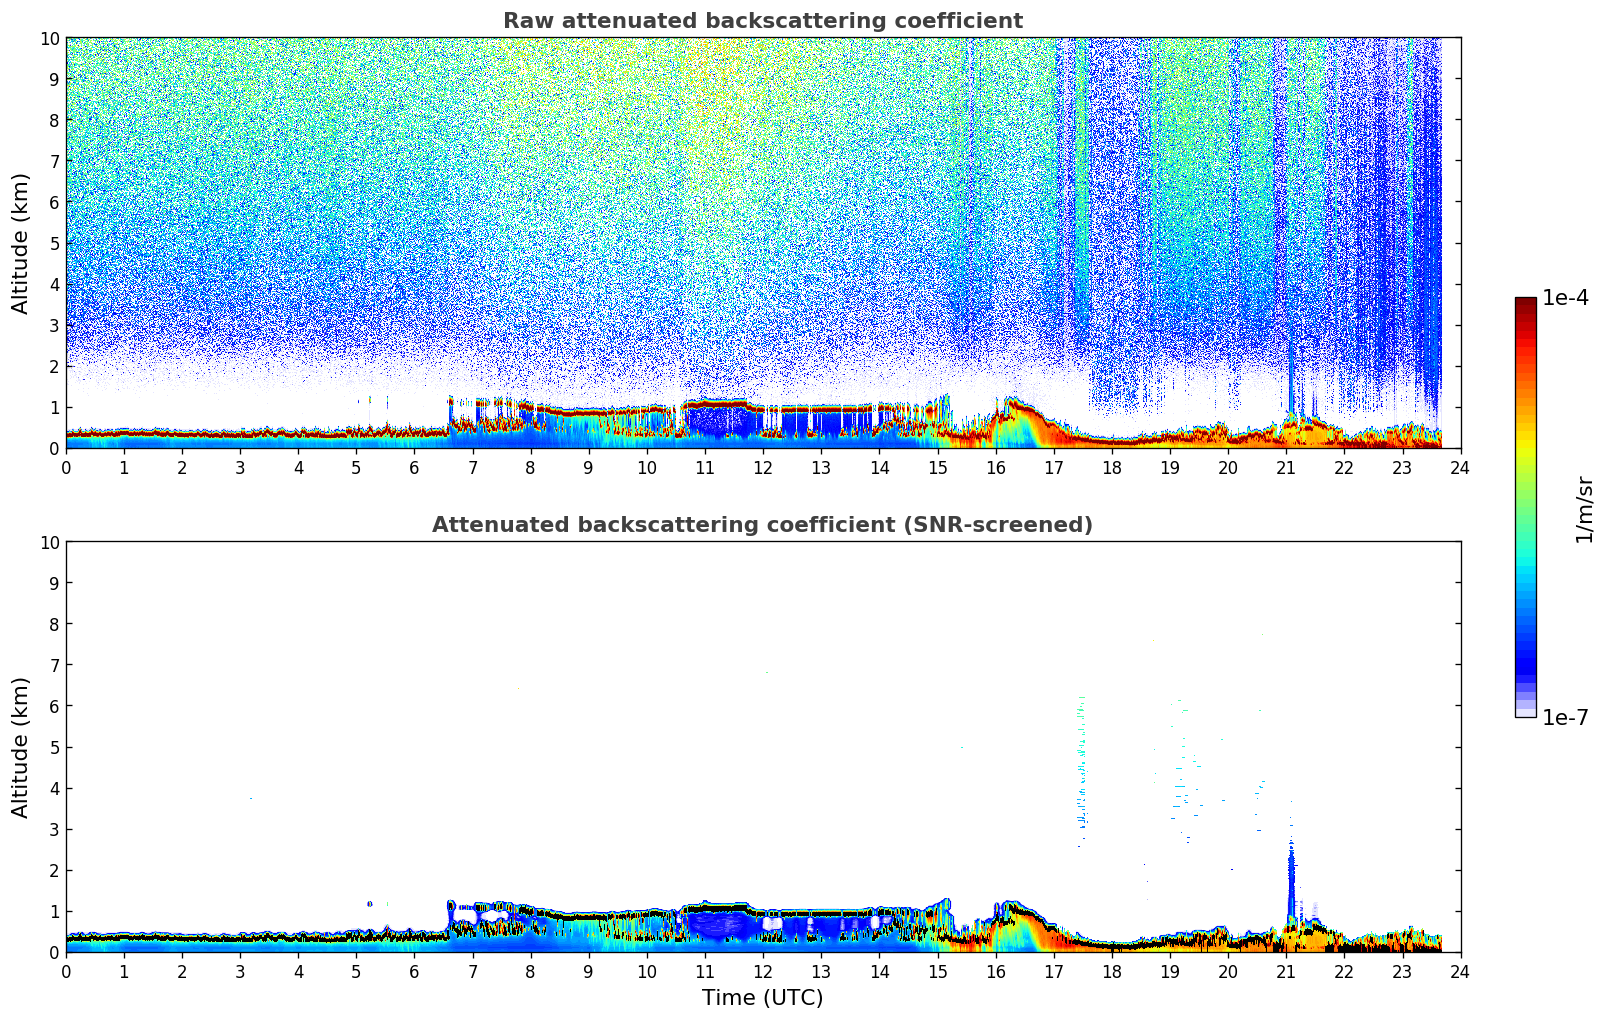Click the "12" time tick under the top plot
The image size is (1606, 1020).
(763, 468)
